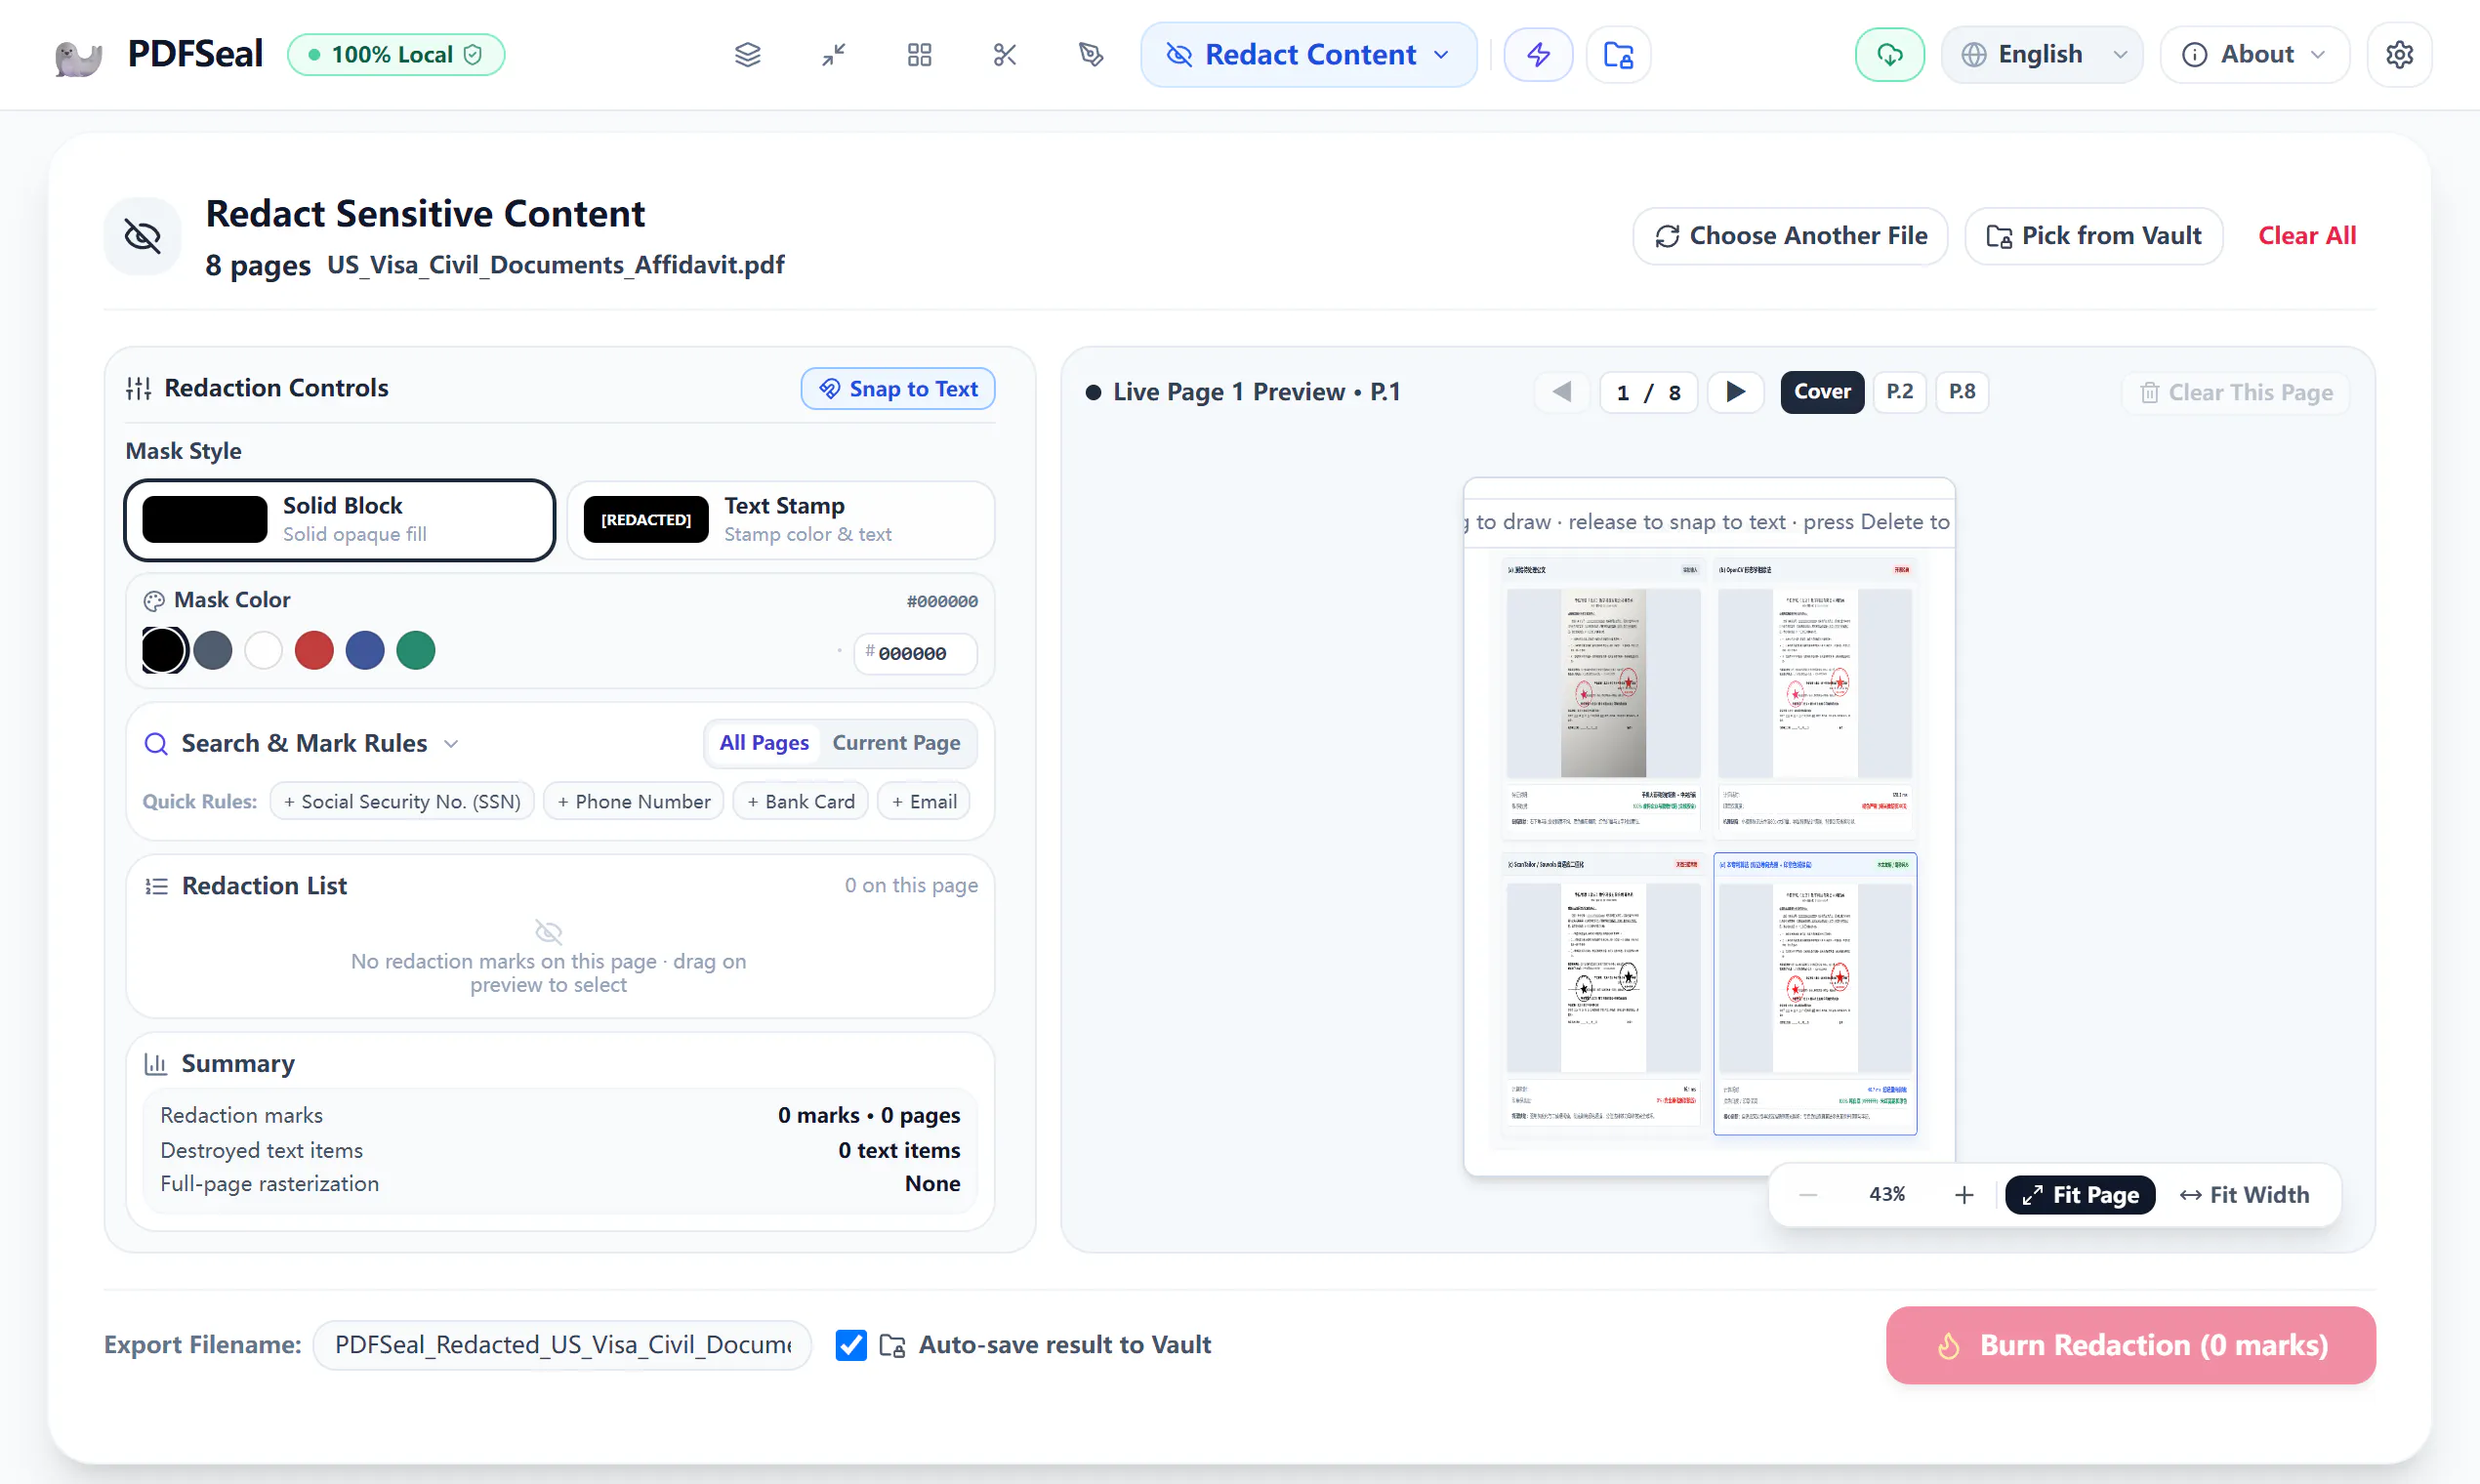This screenshot has height=1484, width=2480.
Task: Choose the blue mask color swatch
Action: pyautogui.click(x=365, y=651)
